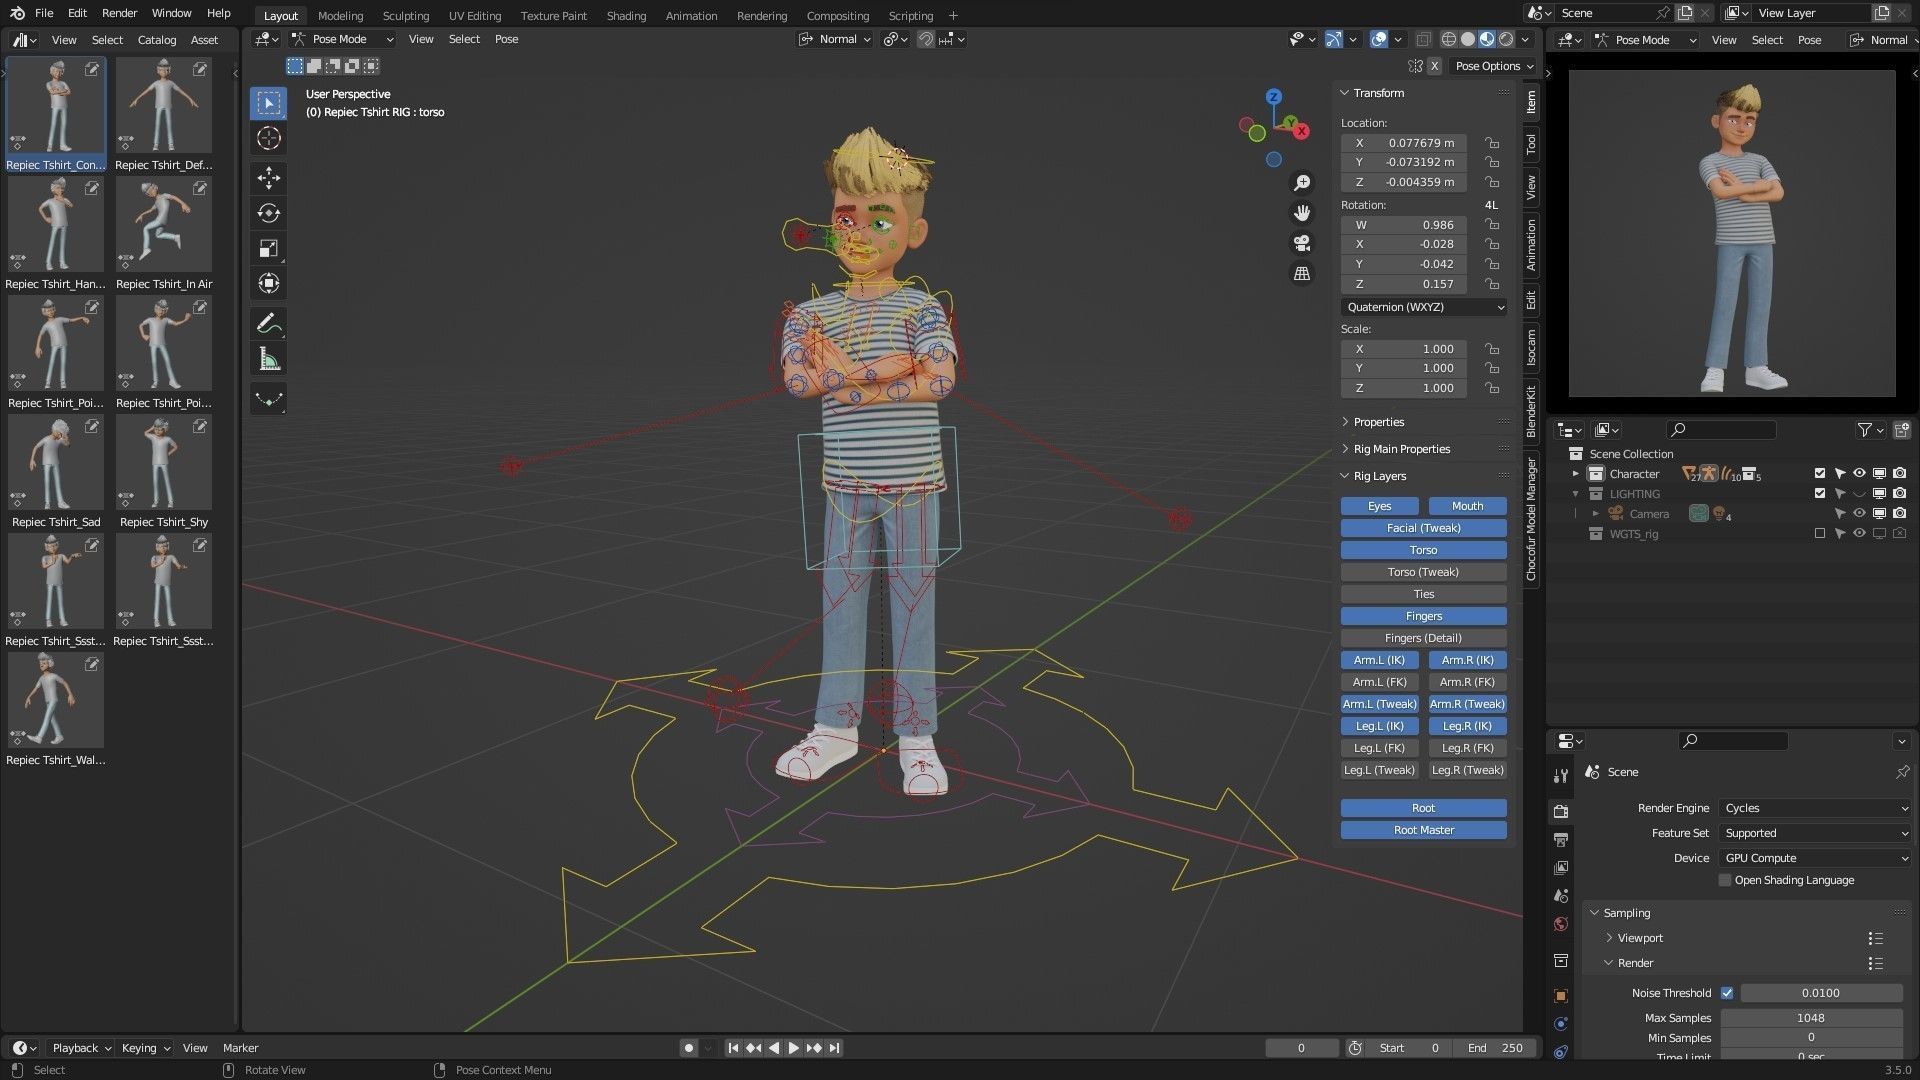Image resolution: width=1920 pixels, height=1080 pixels.
Task: Switch to the Shading workspace tab
Action: (x=626, y=16)
